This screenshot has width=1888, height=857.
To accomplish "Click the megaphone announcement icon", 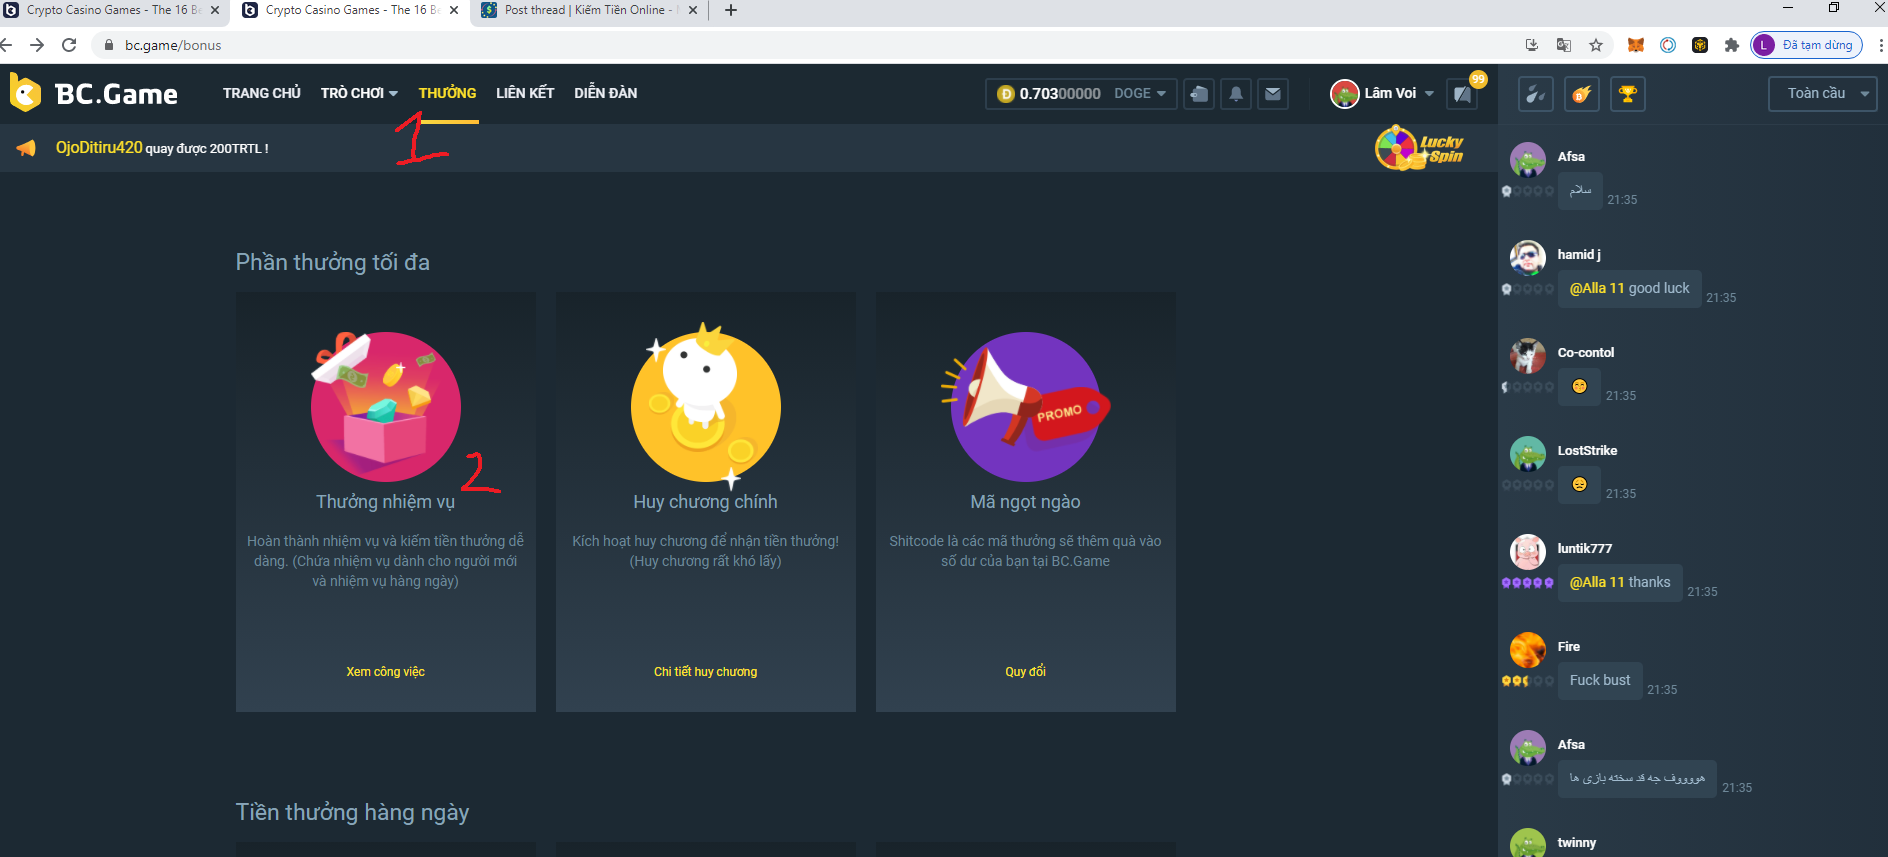I will pos(26,148).
